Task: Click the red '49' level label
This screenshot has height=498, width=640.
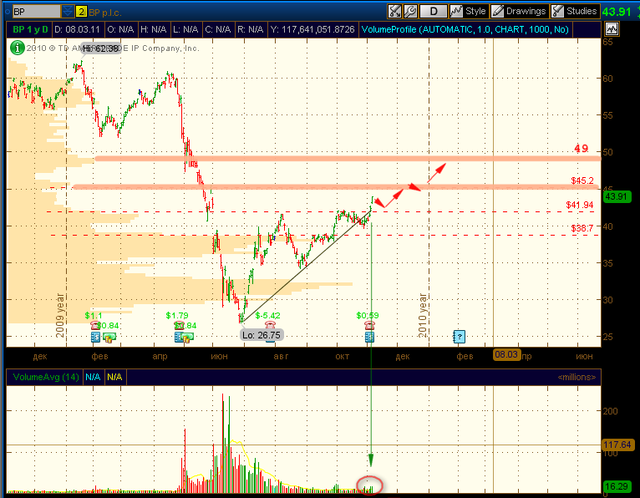Action: [581, 148]
